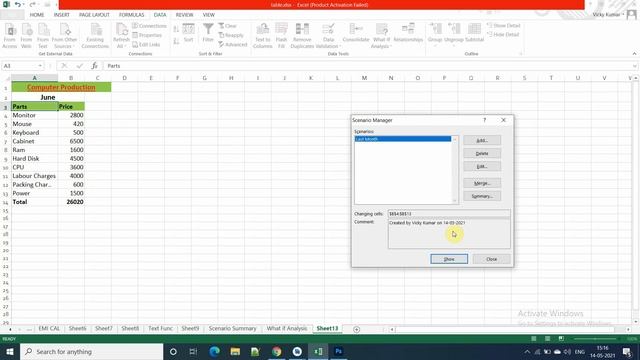
Task: Open What-If Analysis dropdown
Action: (x=381, y=36)
